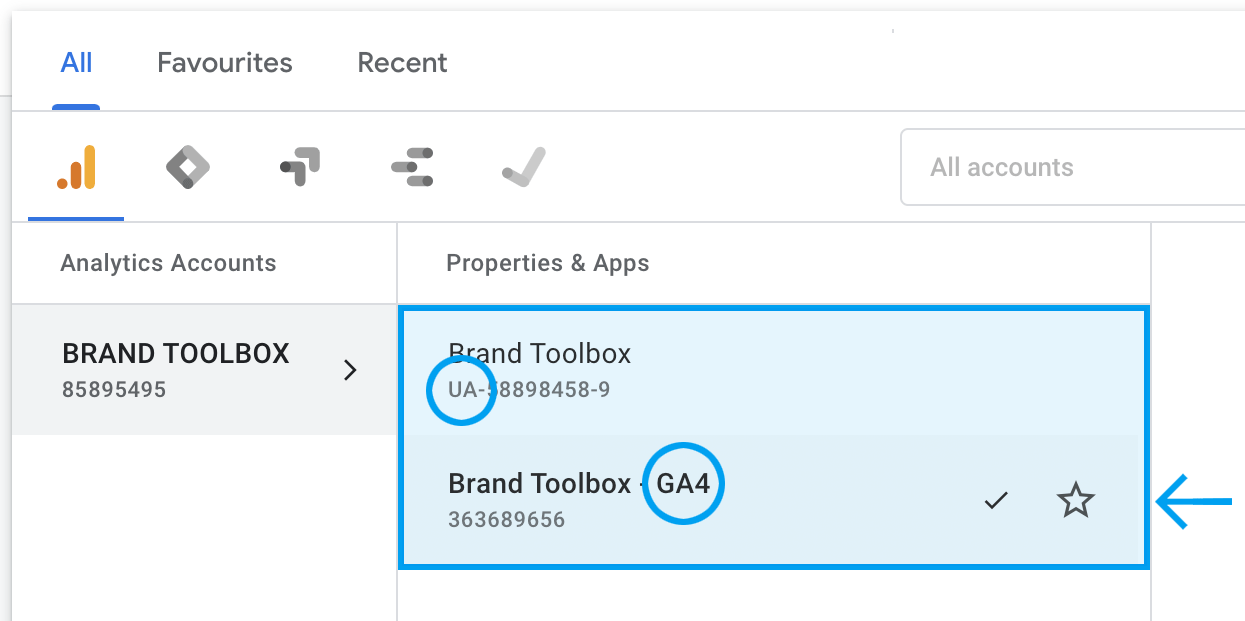Image resolution: width=1245 pixels, height=621 pixels.
Task: Click the Properties & Apps column header
Action: pos(547,264)
